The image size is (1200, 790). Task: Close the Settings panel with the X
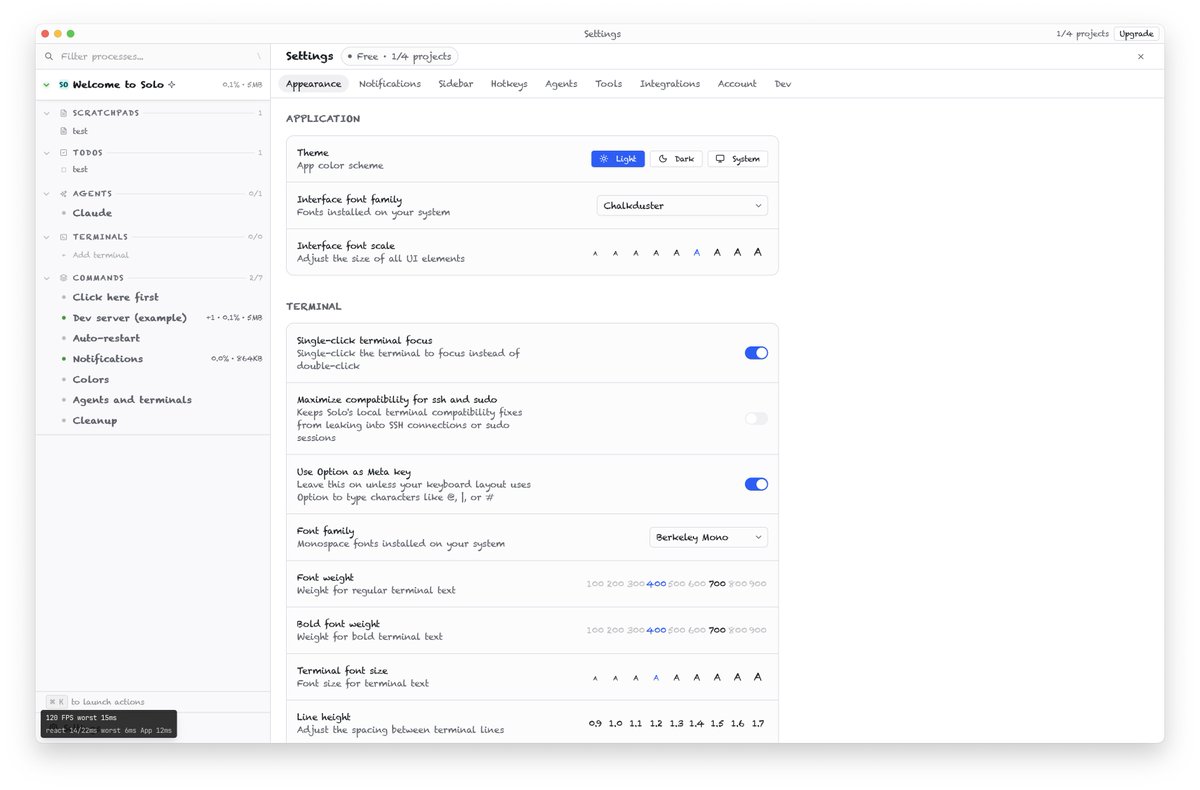point(1141,57)
